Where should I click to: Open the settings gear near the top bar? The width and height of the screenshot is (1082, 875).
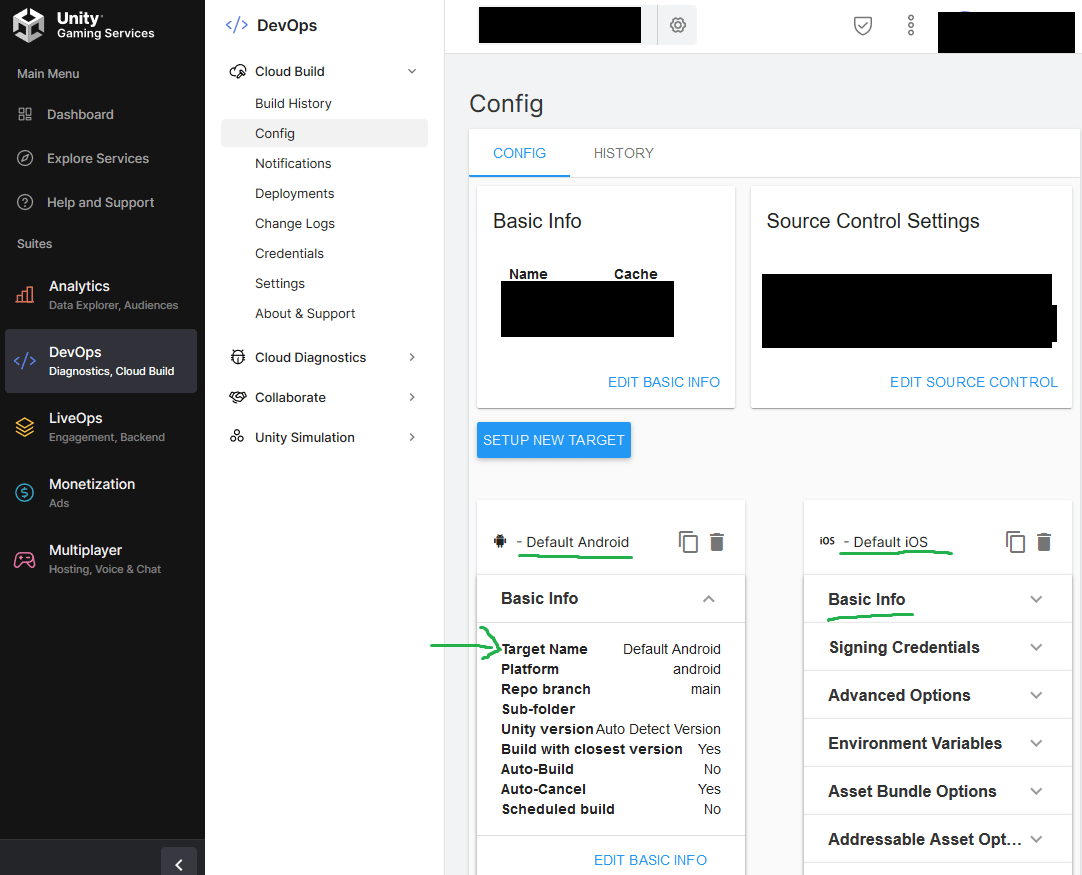click(677, 25)
